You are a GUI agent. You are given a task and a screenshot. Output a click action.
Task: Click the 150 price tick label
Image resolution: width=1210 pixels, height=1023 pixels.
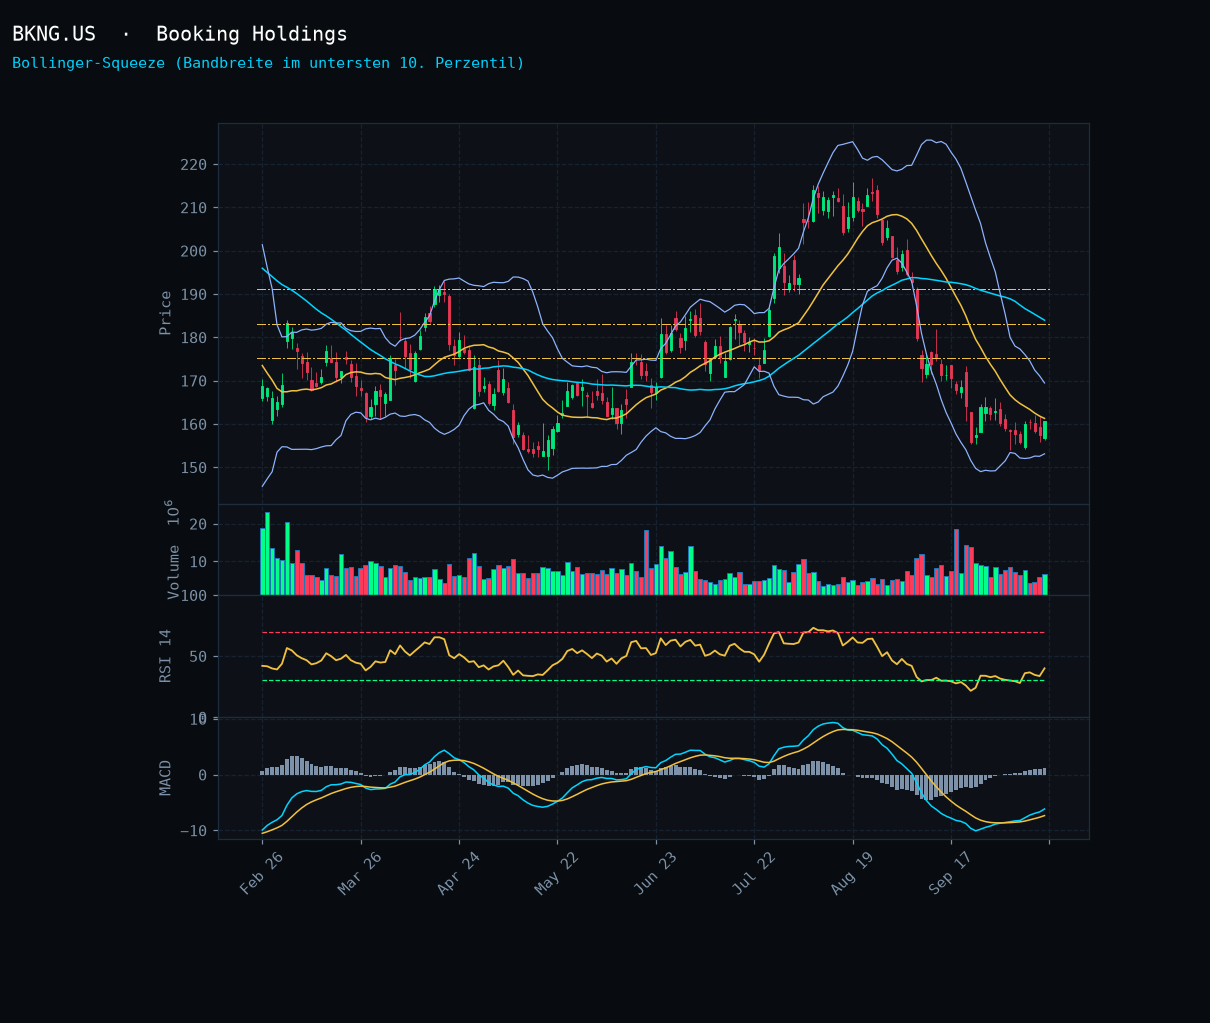pos(193,468)
